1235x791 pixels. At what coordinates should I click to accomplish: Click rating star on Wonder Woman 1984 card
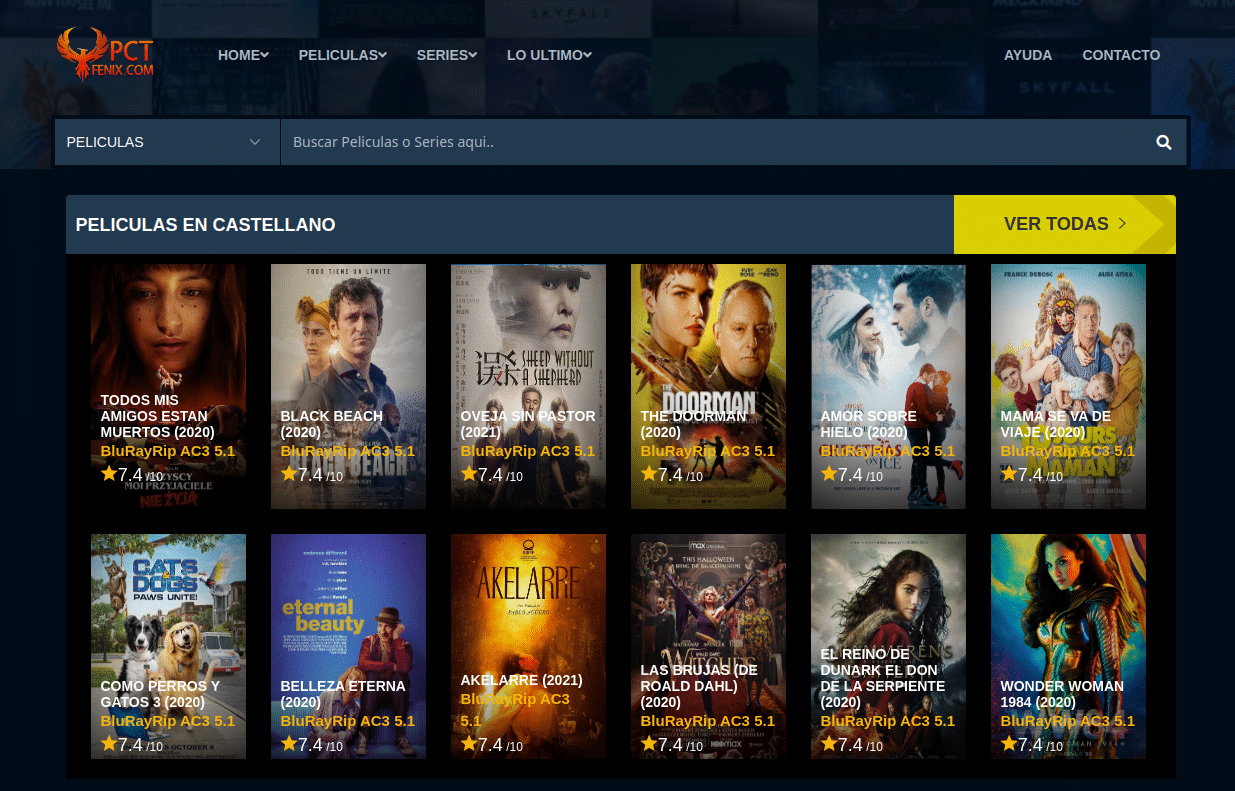click(1009, 744)
